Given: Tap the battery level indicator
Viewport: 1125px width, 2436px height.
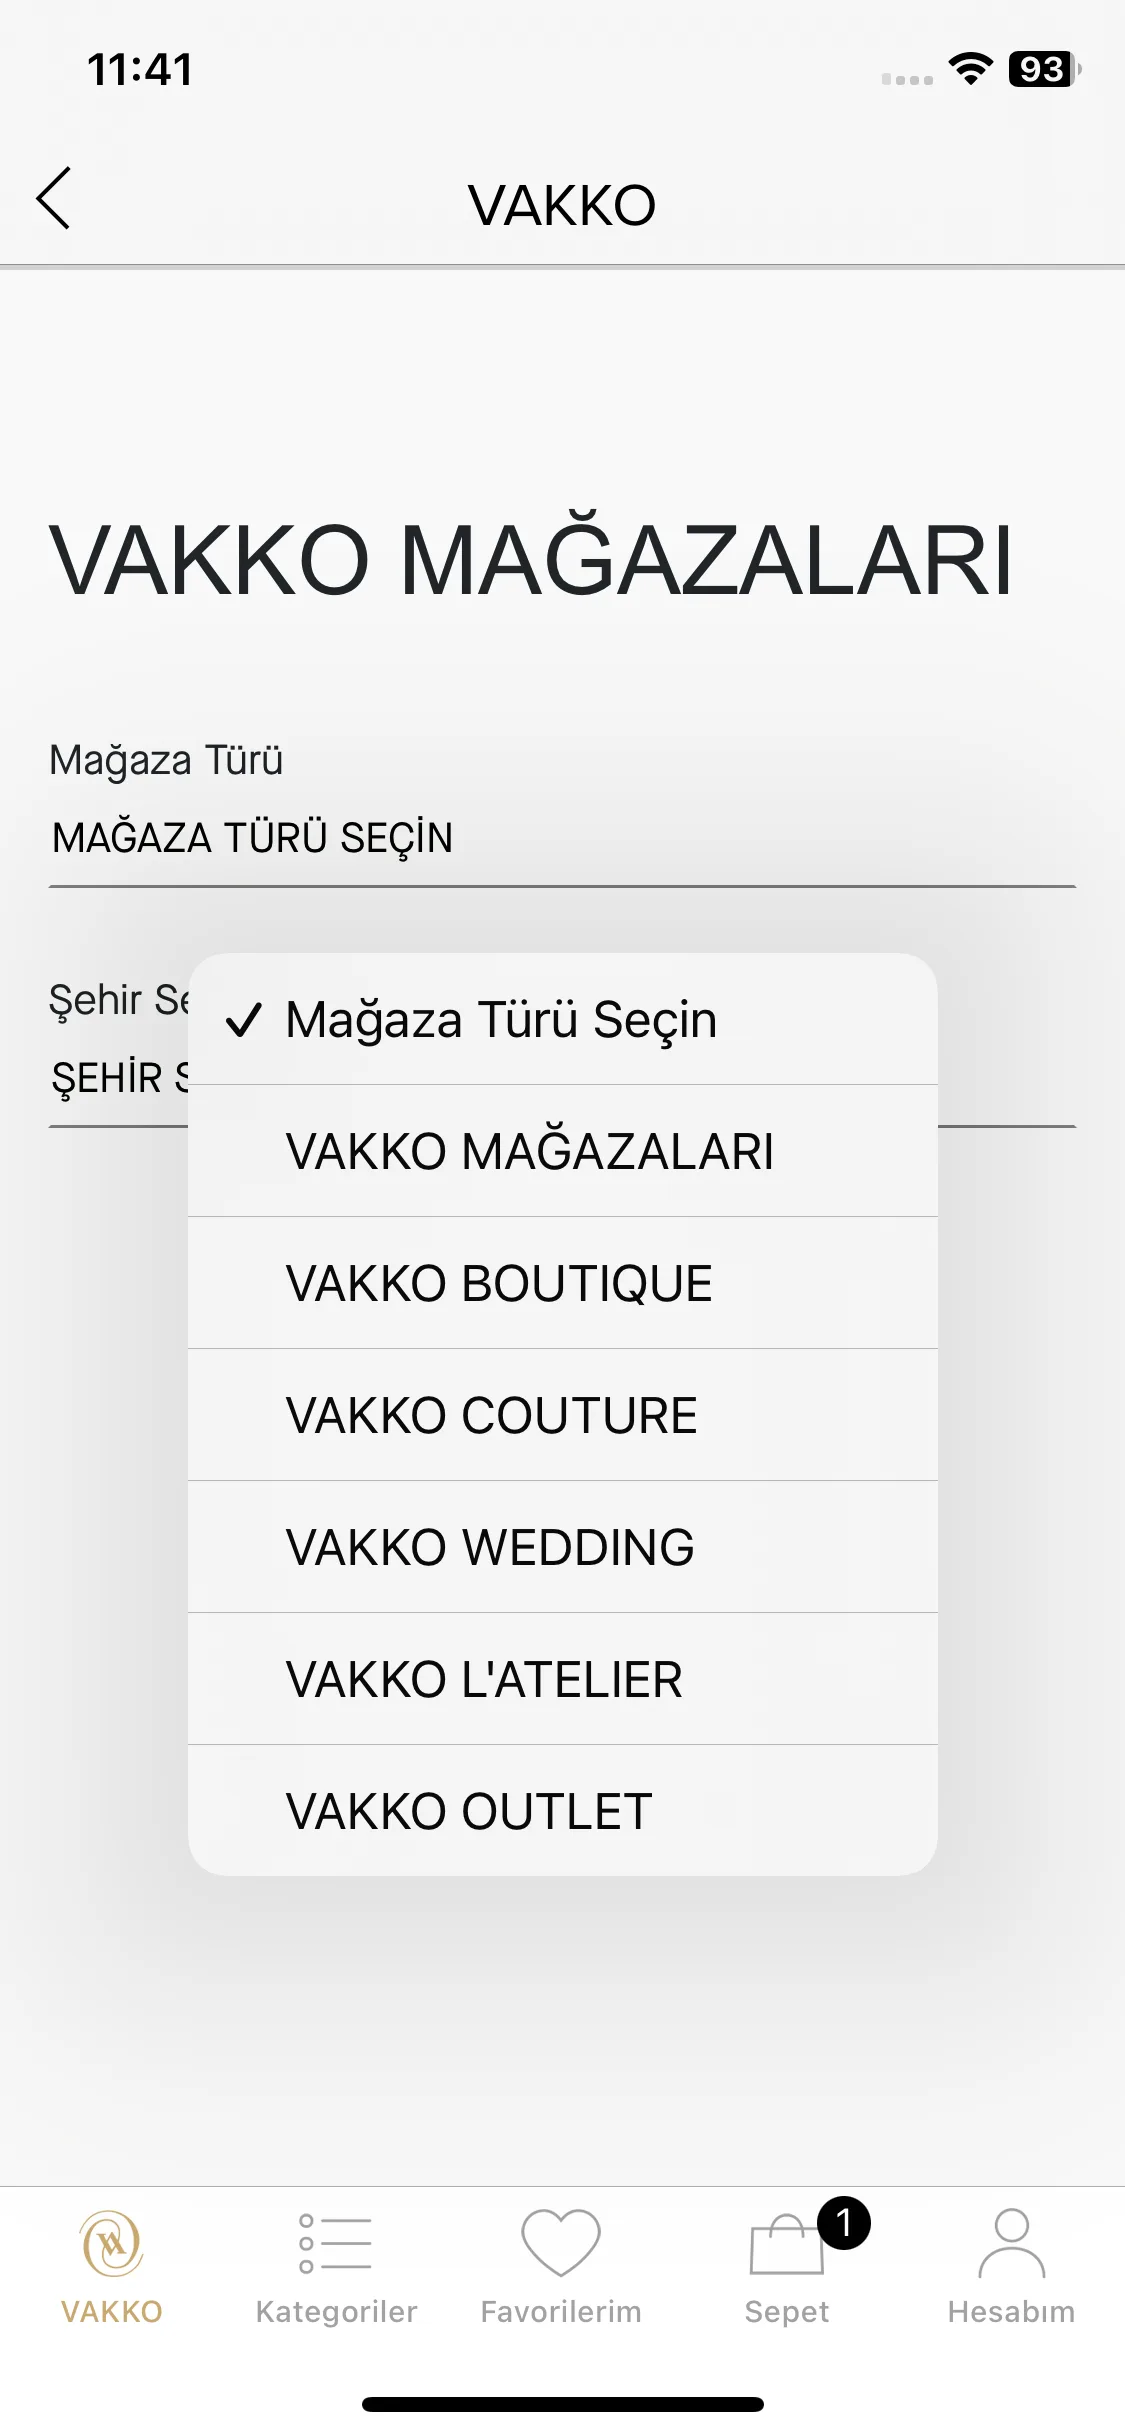Looking at the screenshot, I should [1044, 69].
